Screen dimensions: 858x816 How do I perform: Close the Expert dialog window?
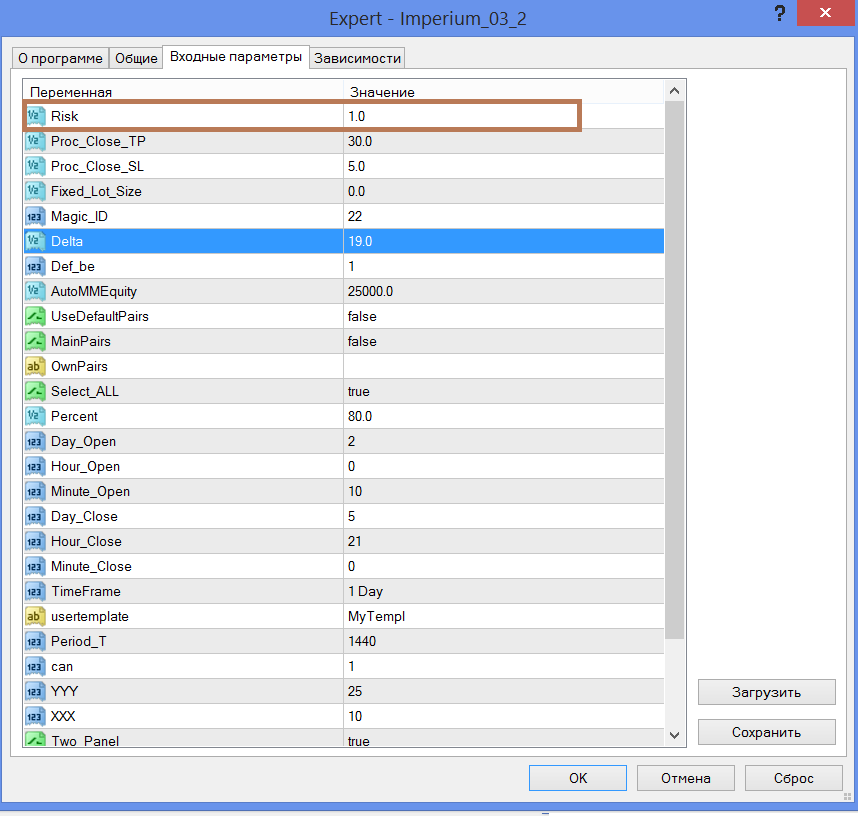click(825, 13)
